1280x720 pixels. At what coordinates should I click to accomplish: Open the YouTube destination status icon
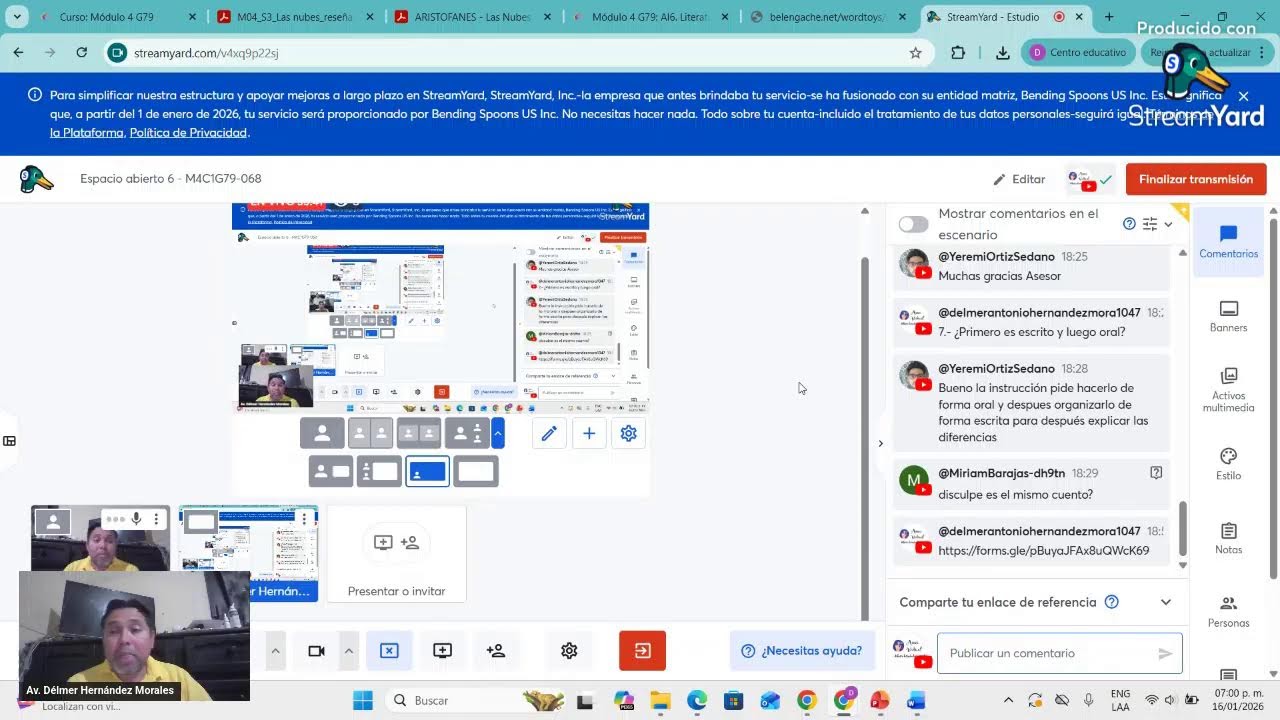(x=1089, y=179)
